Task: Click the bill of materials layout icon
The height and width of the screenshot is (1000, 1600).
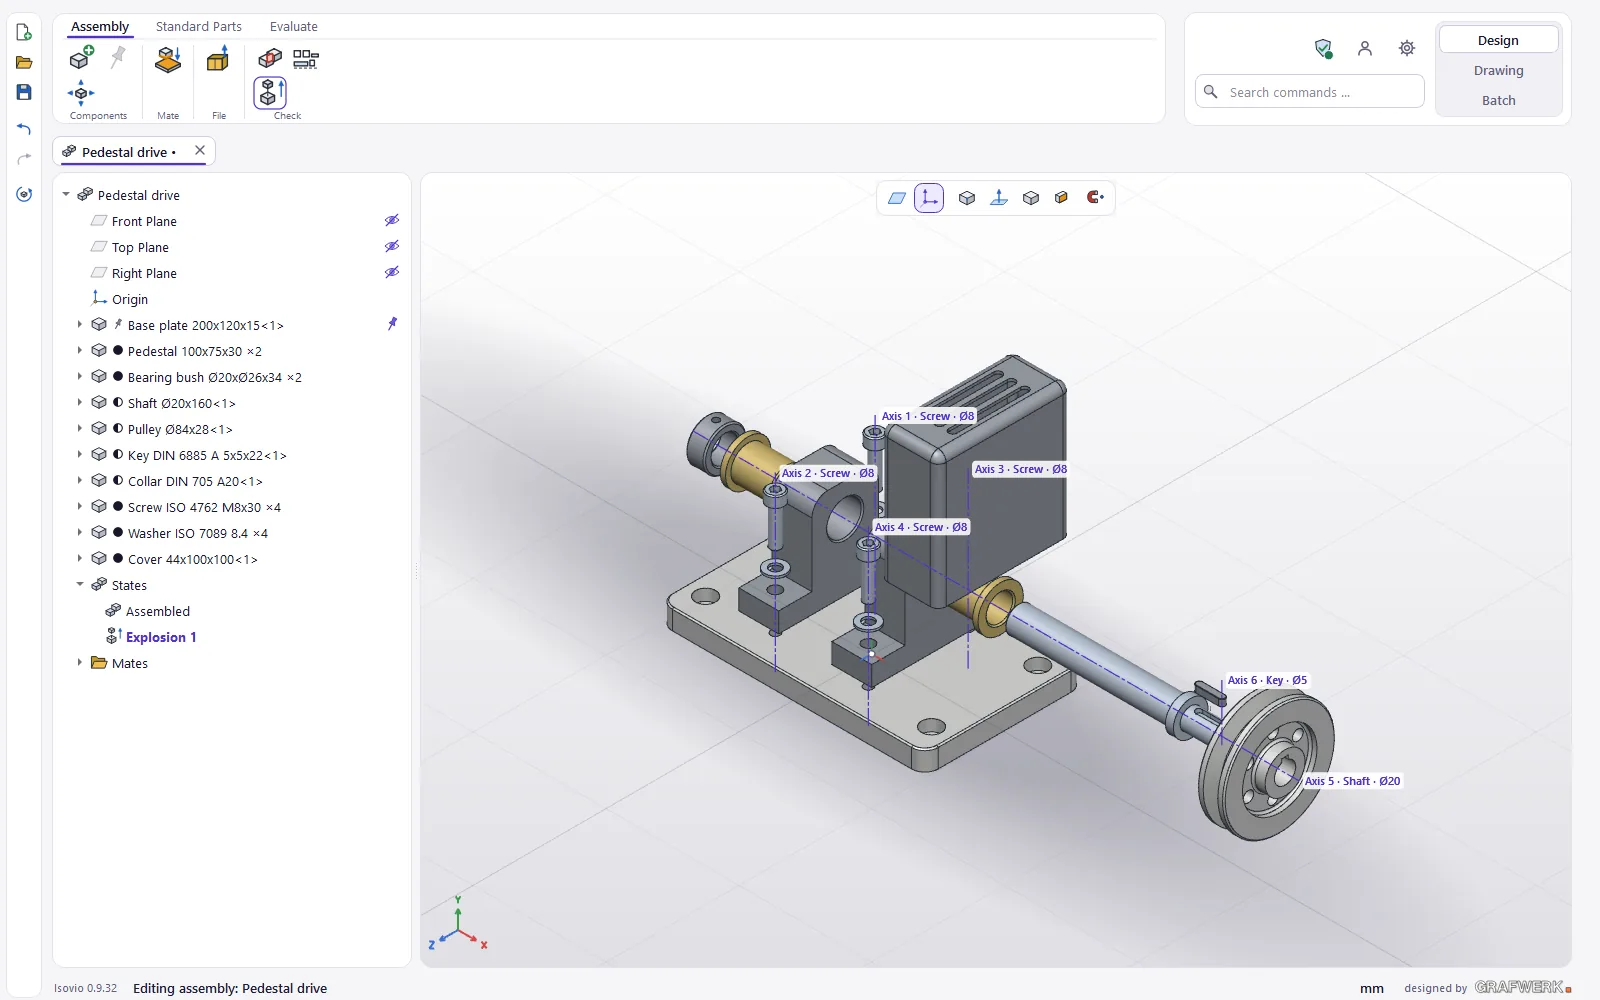Action: click(x=306, y=59)
